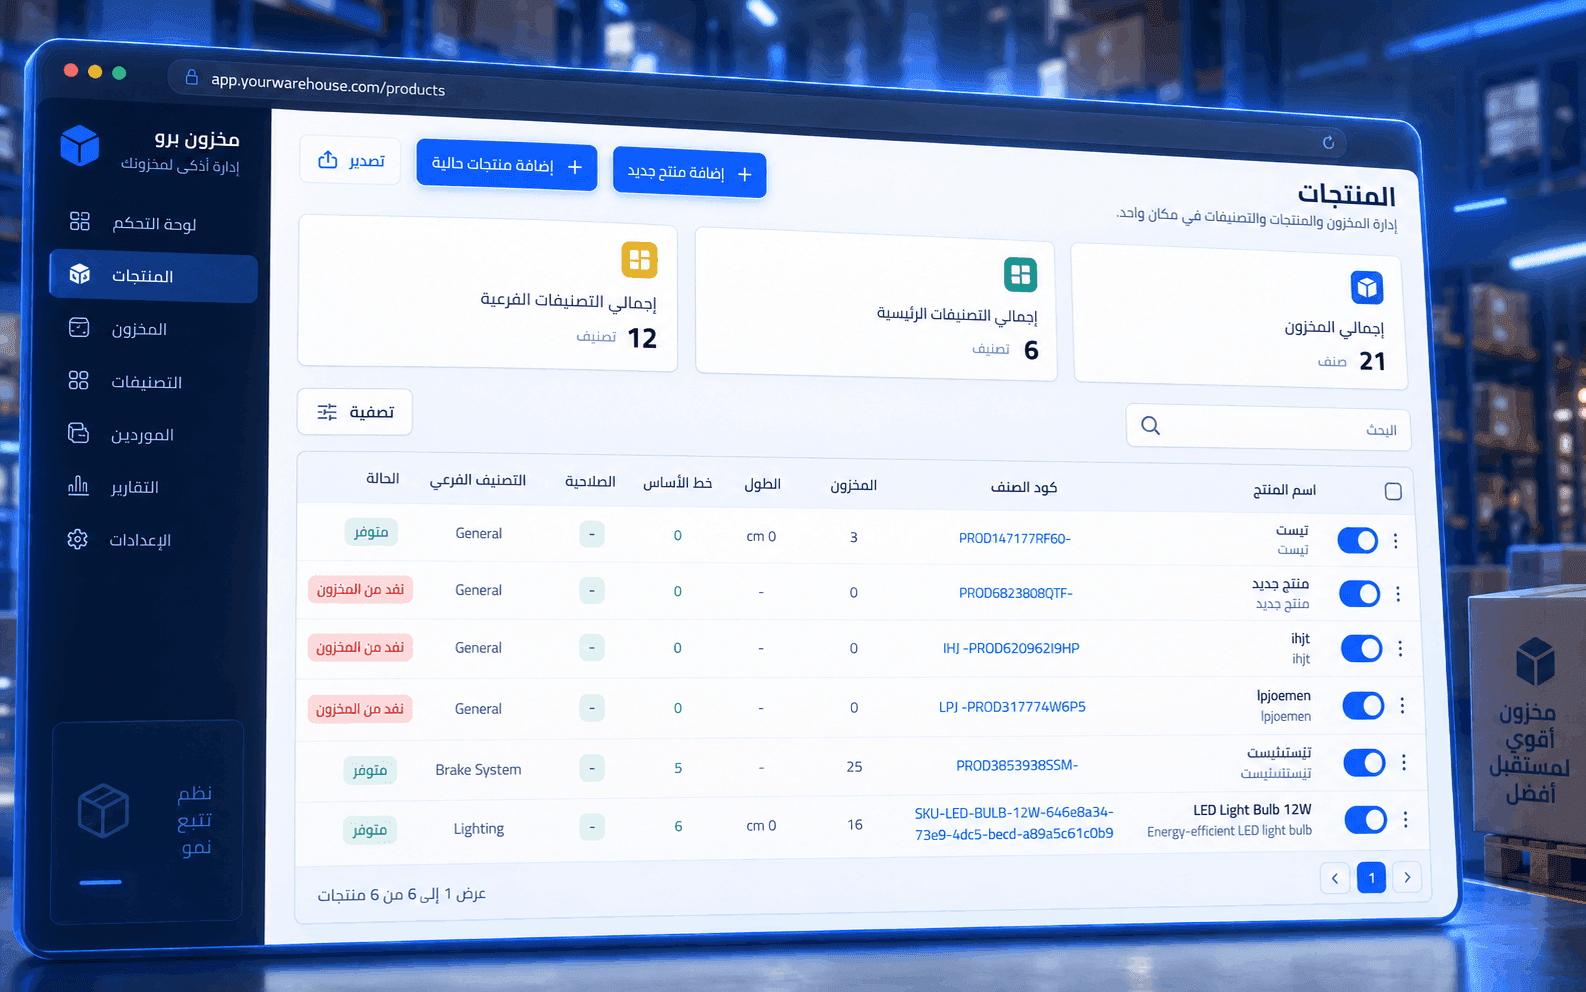Toggle the LED Light Bulb 12W switch
The height and width of the screenshot is (992, 1586).
tap(1366, 820)
